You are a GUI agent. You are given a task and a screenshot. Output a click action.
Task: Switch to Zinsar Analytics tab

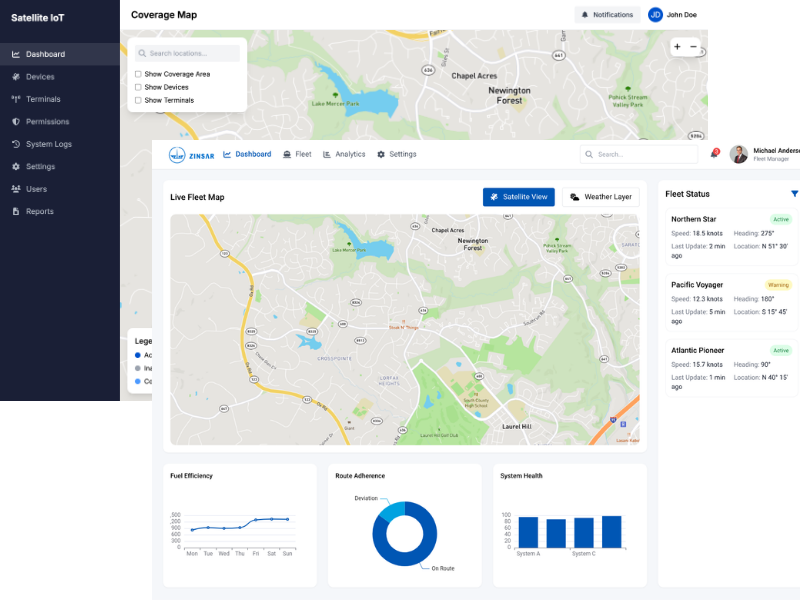tap(344, 154)
